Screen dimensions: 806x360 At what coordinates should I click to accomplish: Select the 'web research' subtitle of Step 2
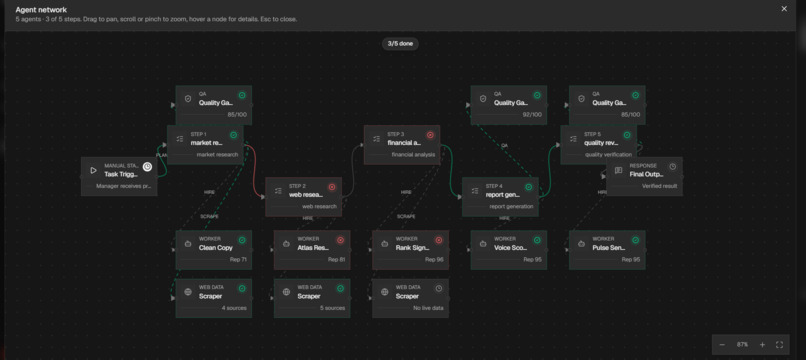[319, 206]
